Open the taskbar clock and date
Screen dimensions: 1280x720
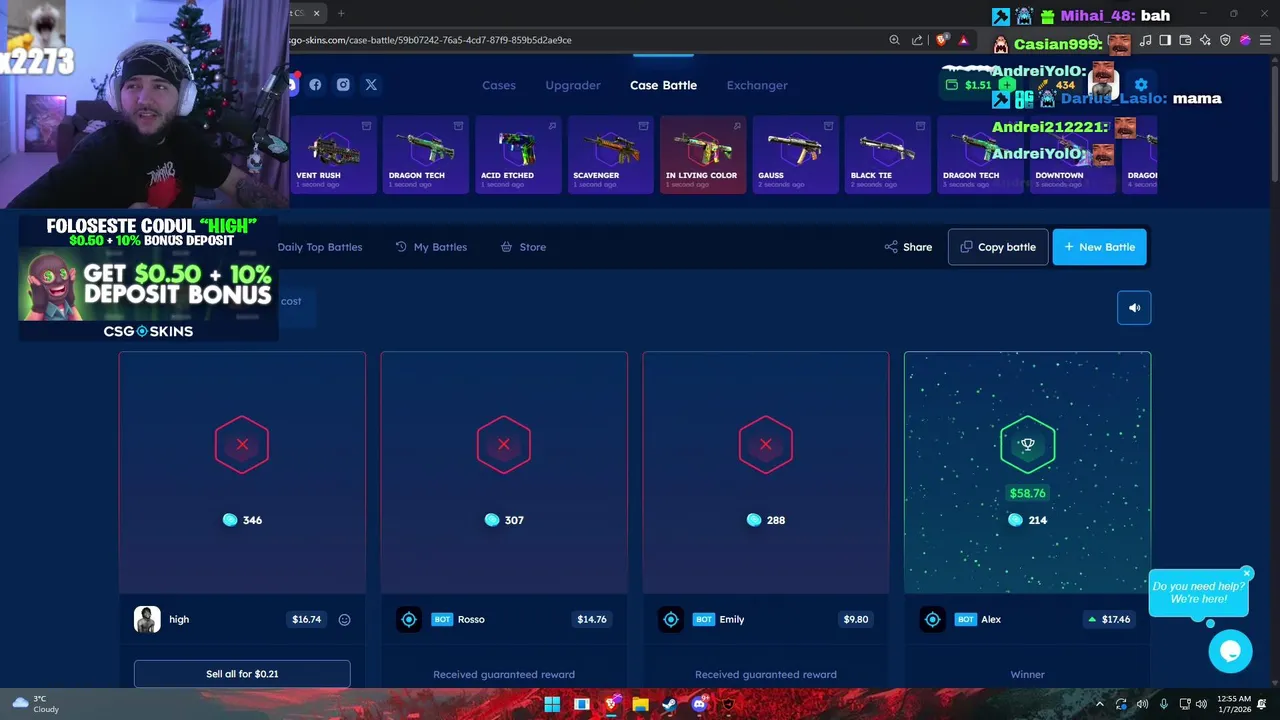[1234, 704]
